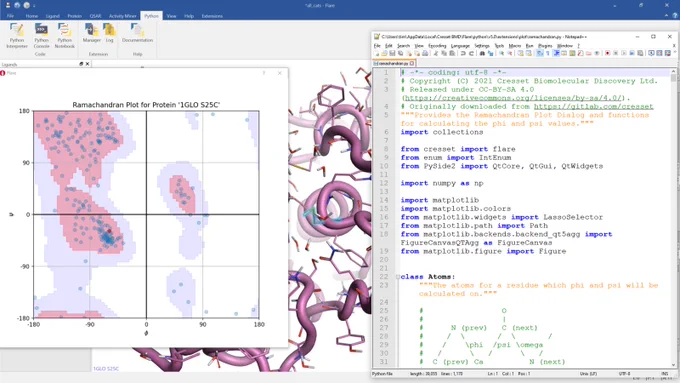Viewport: 680px width, 383px height.
Task: Click the 'Python file' status bar entry
Action: [x=382, y=373]
